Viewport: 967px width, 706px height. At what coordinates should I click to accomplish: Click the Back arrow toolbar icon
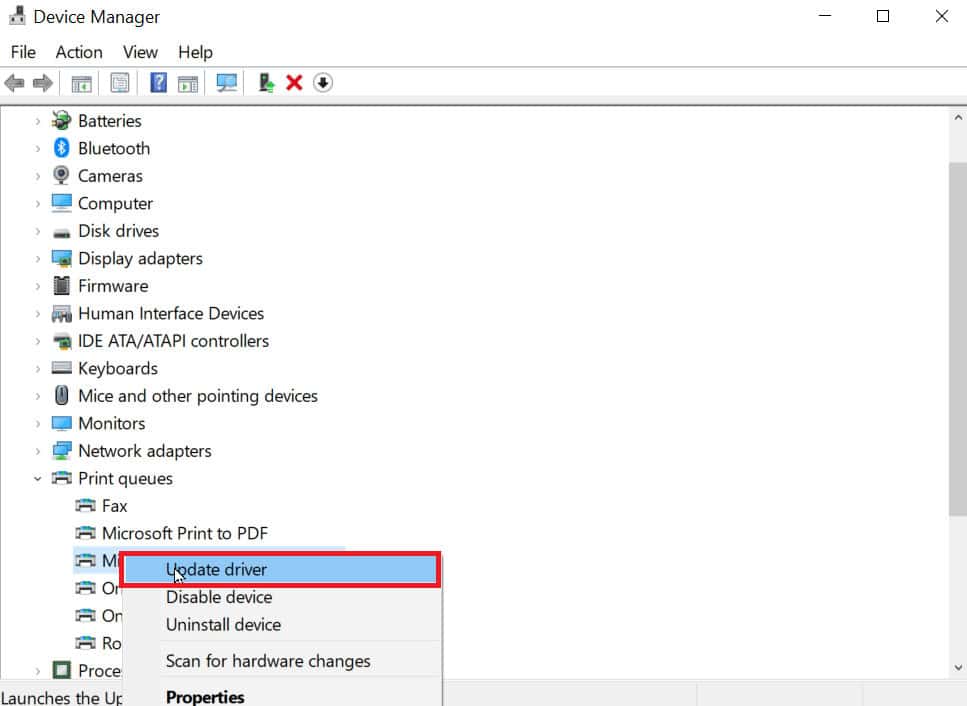click(x=14, y=83)
